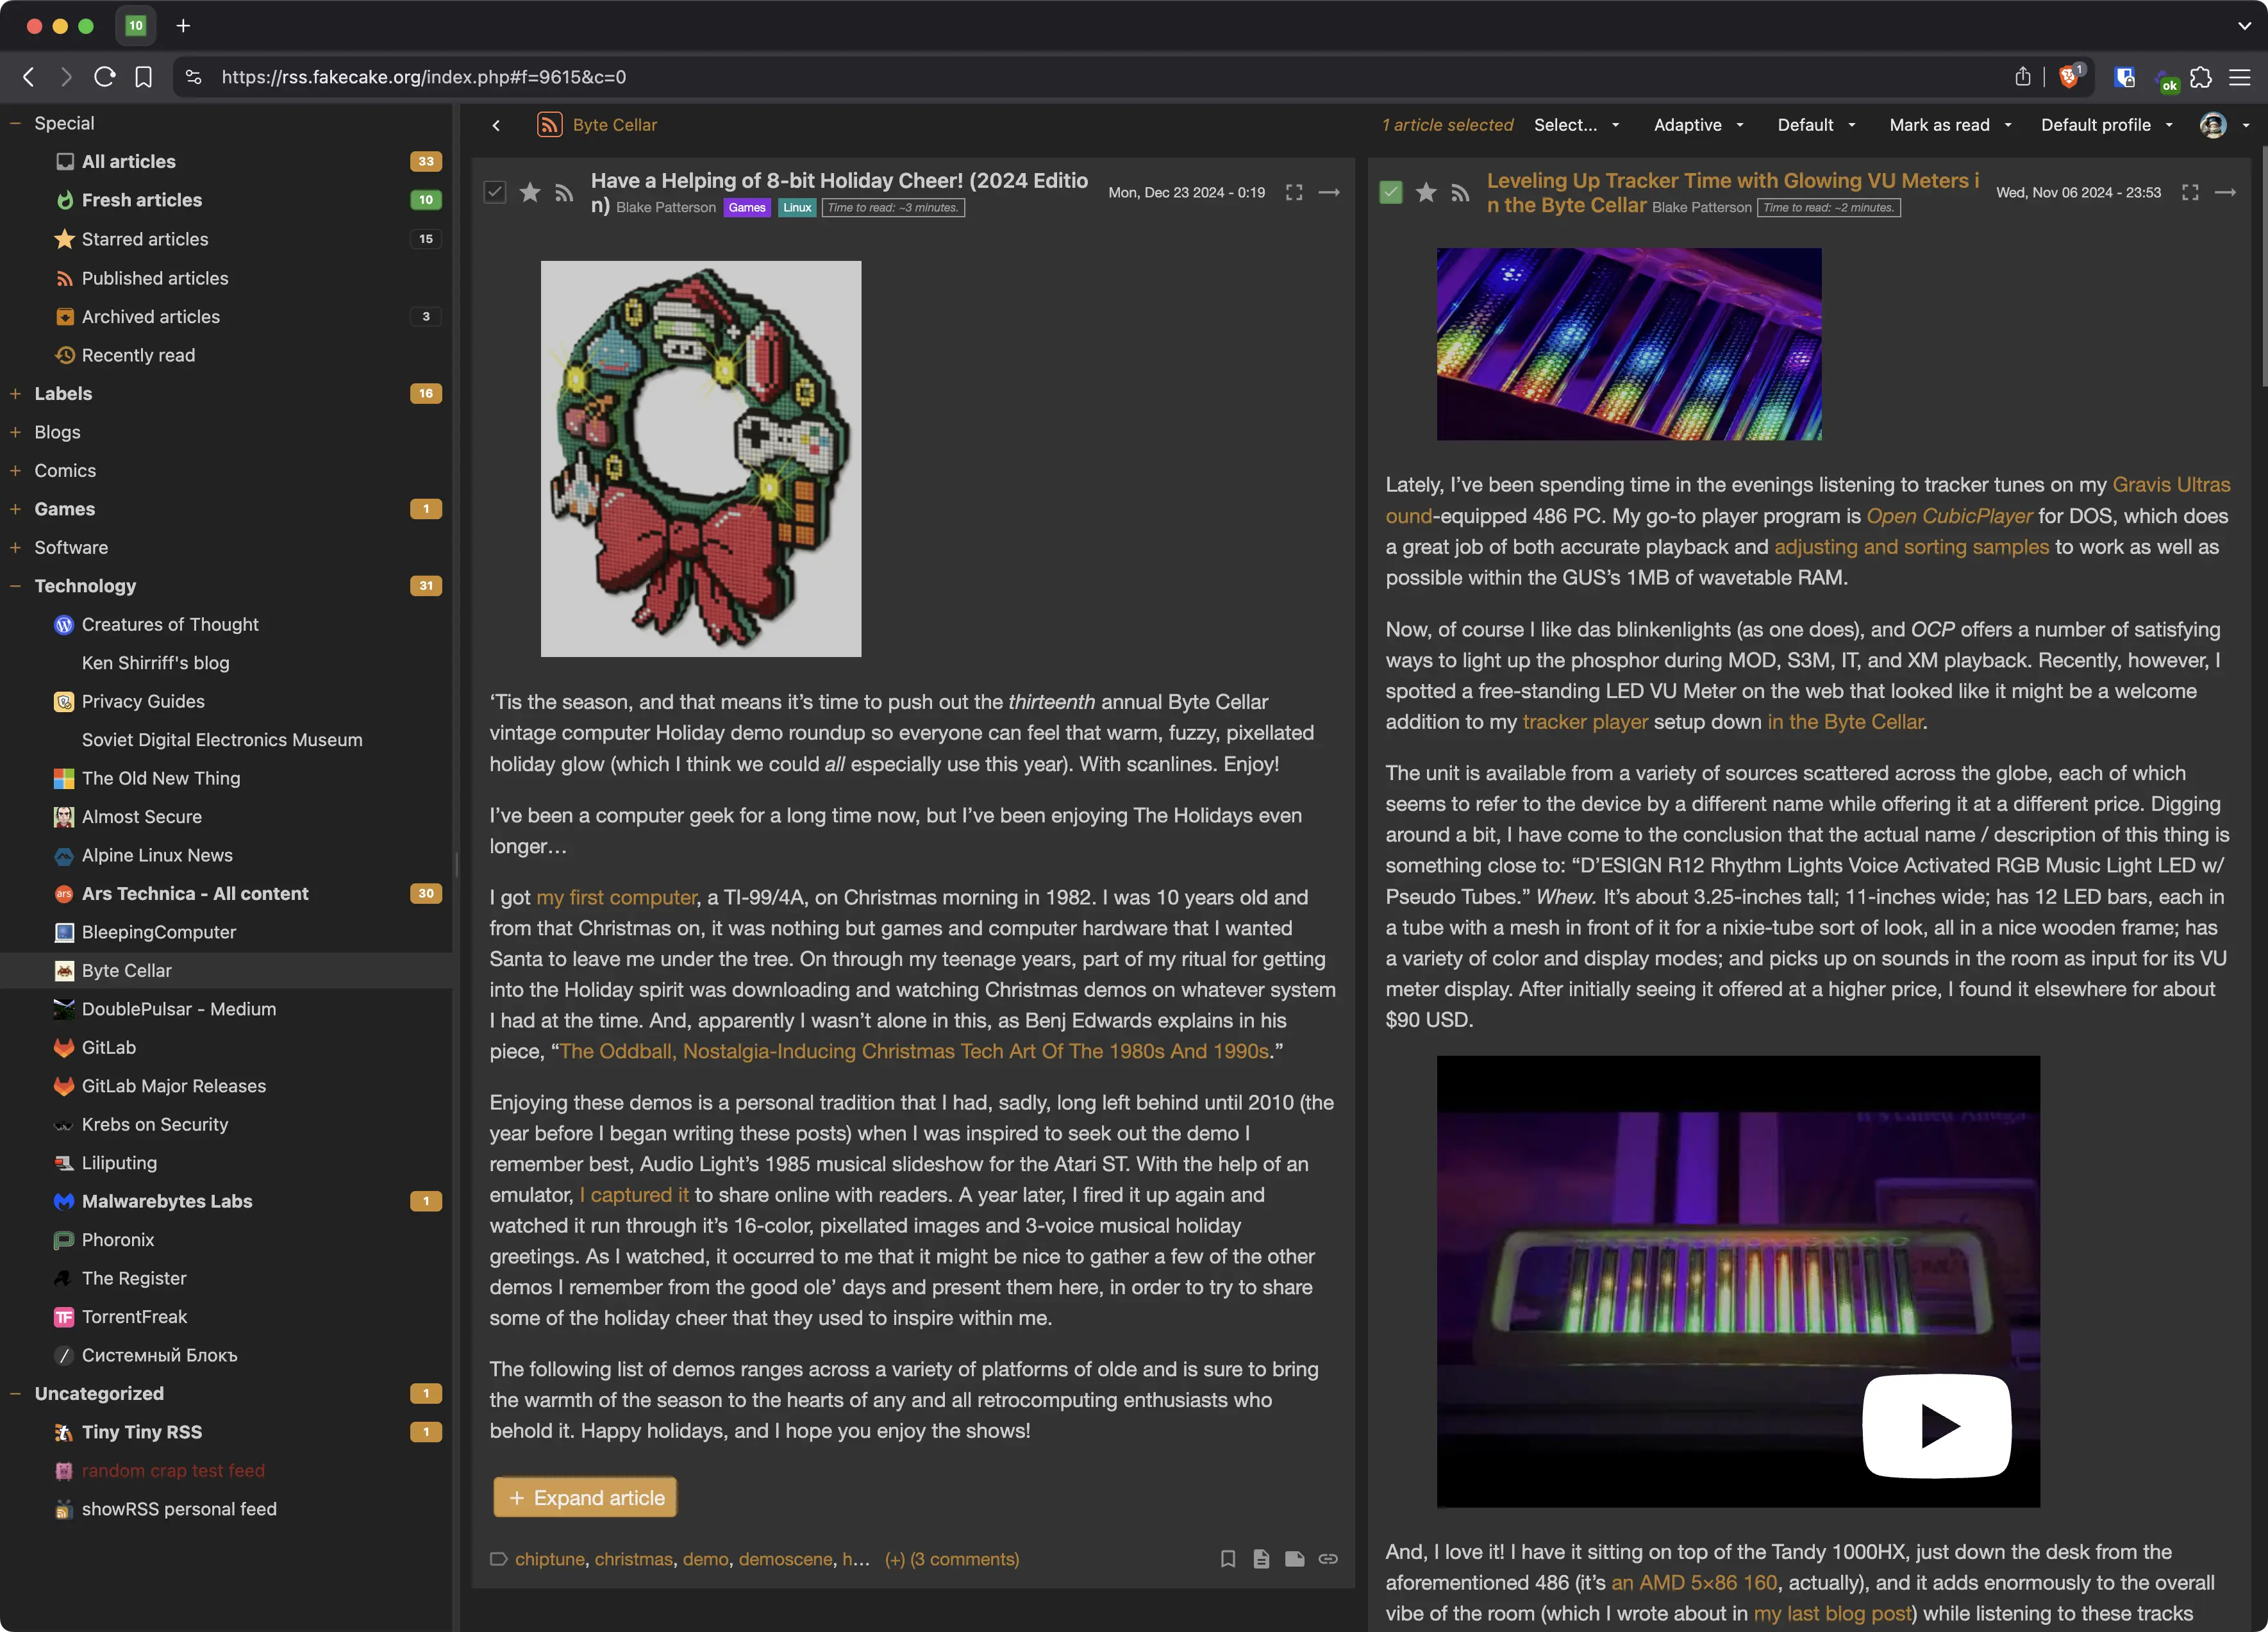The image size is (2268, 1632).
Task: Open Holiday Cheer article in fullscreen
Action: pyautogui.click(x=1294, y=192)
